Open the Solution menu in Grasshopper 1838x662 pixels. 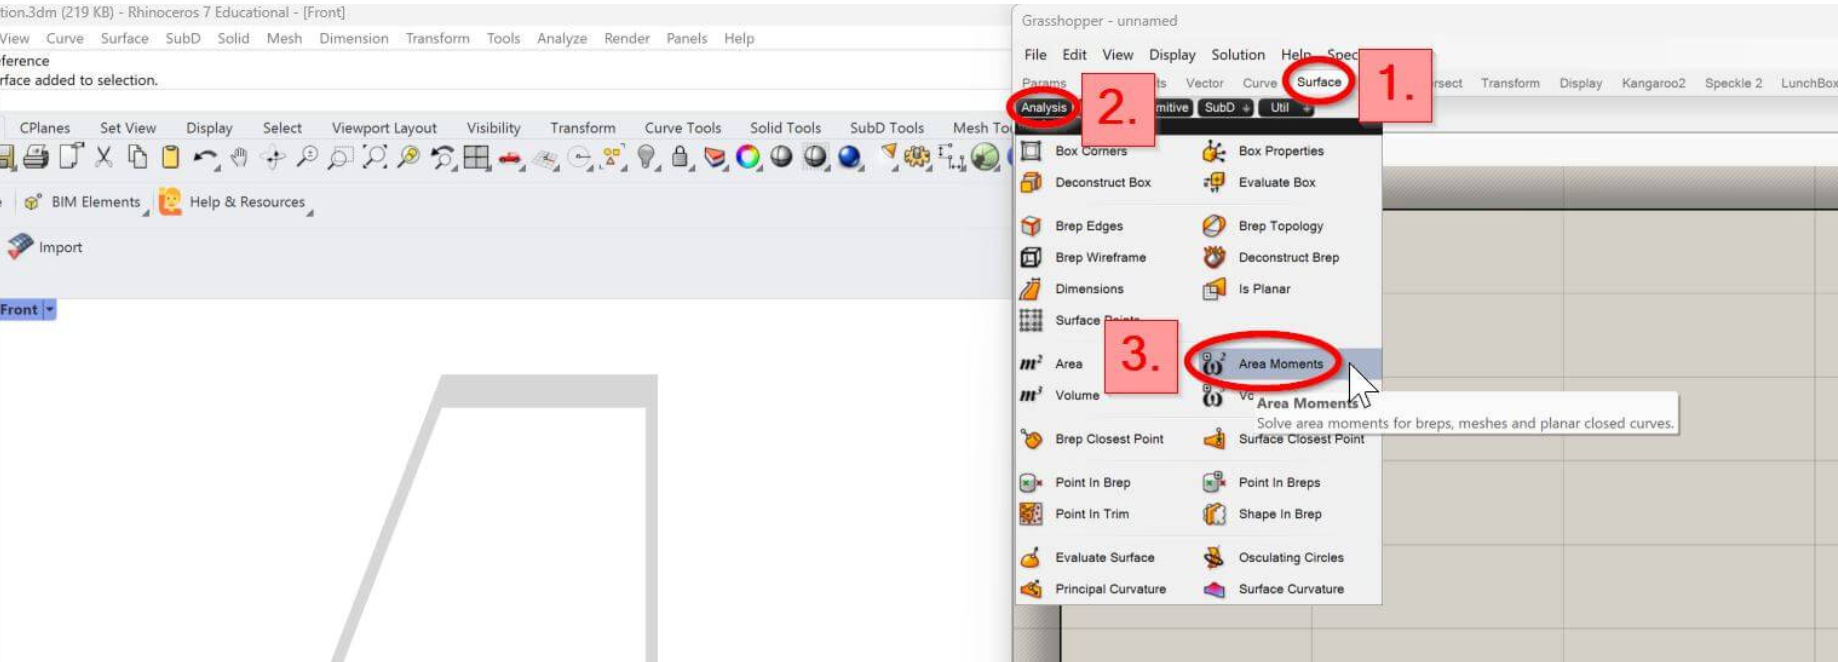(x=1237, y=55)
